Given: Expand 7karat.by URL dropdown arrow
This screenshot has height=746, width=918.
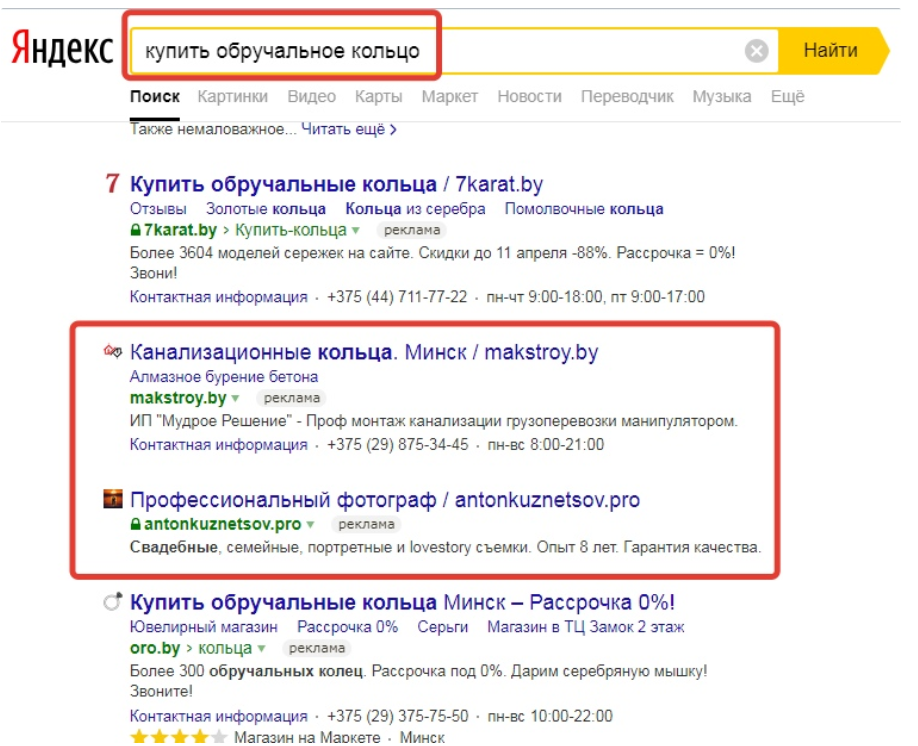Looking at the screenshot, I should point(355,231).
